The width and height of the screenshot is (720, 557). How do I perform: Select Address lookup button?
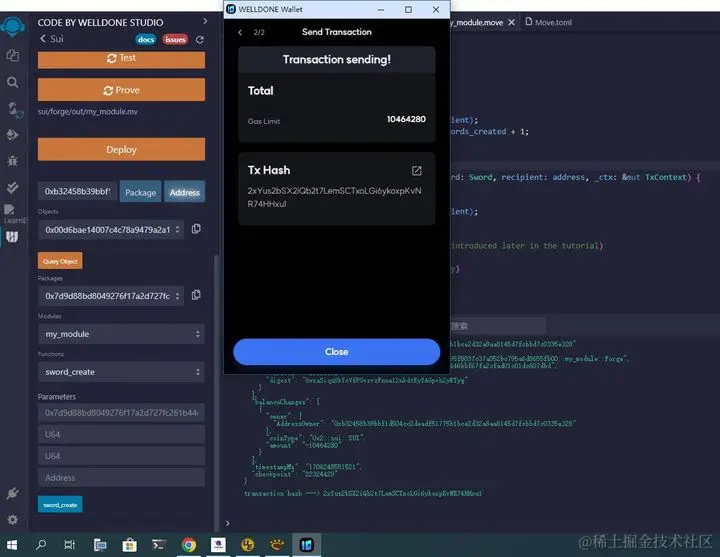(x=185, y=192)
